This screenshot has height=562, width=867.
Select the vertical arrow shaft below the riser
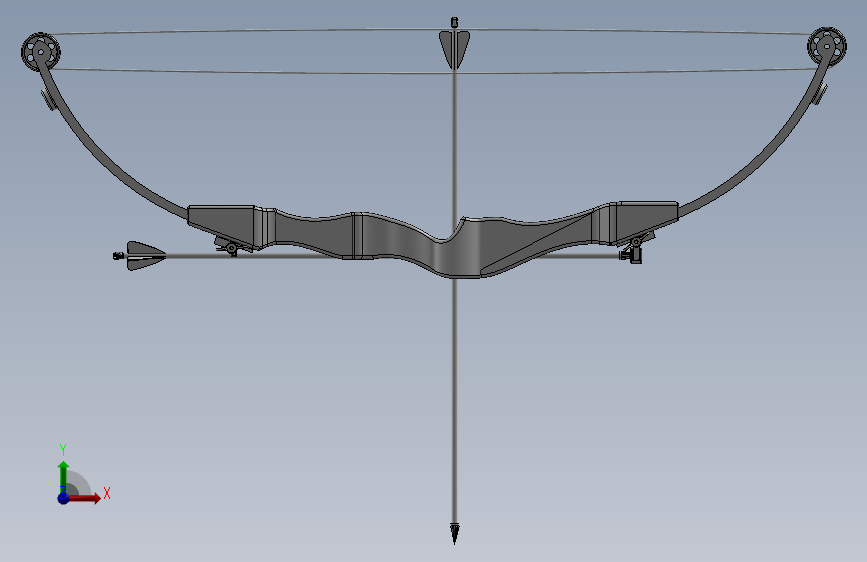coord(455,401)
